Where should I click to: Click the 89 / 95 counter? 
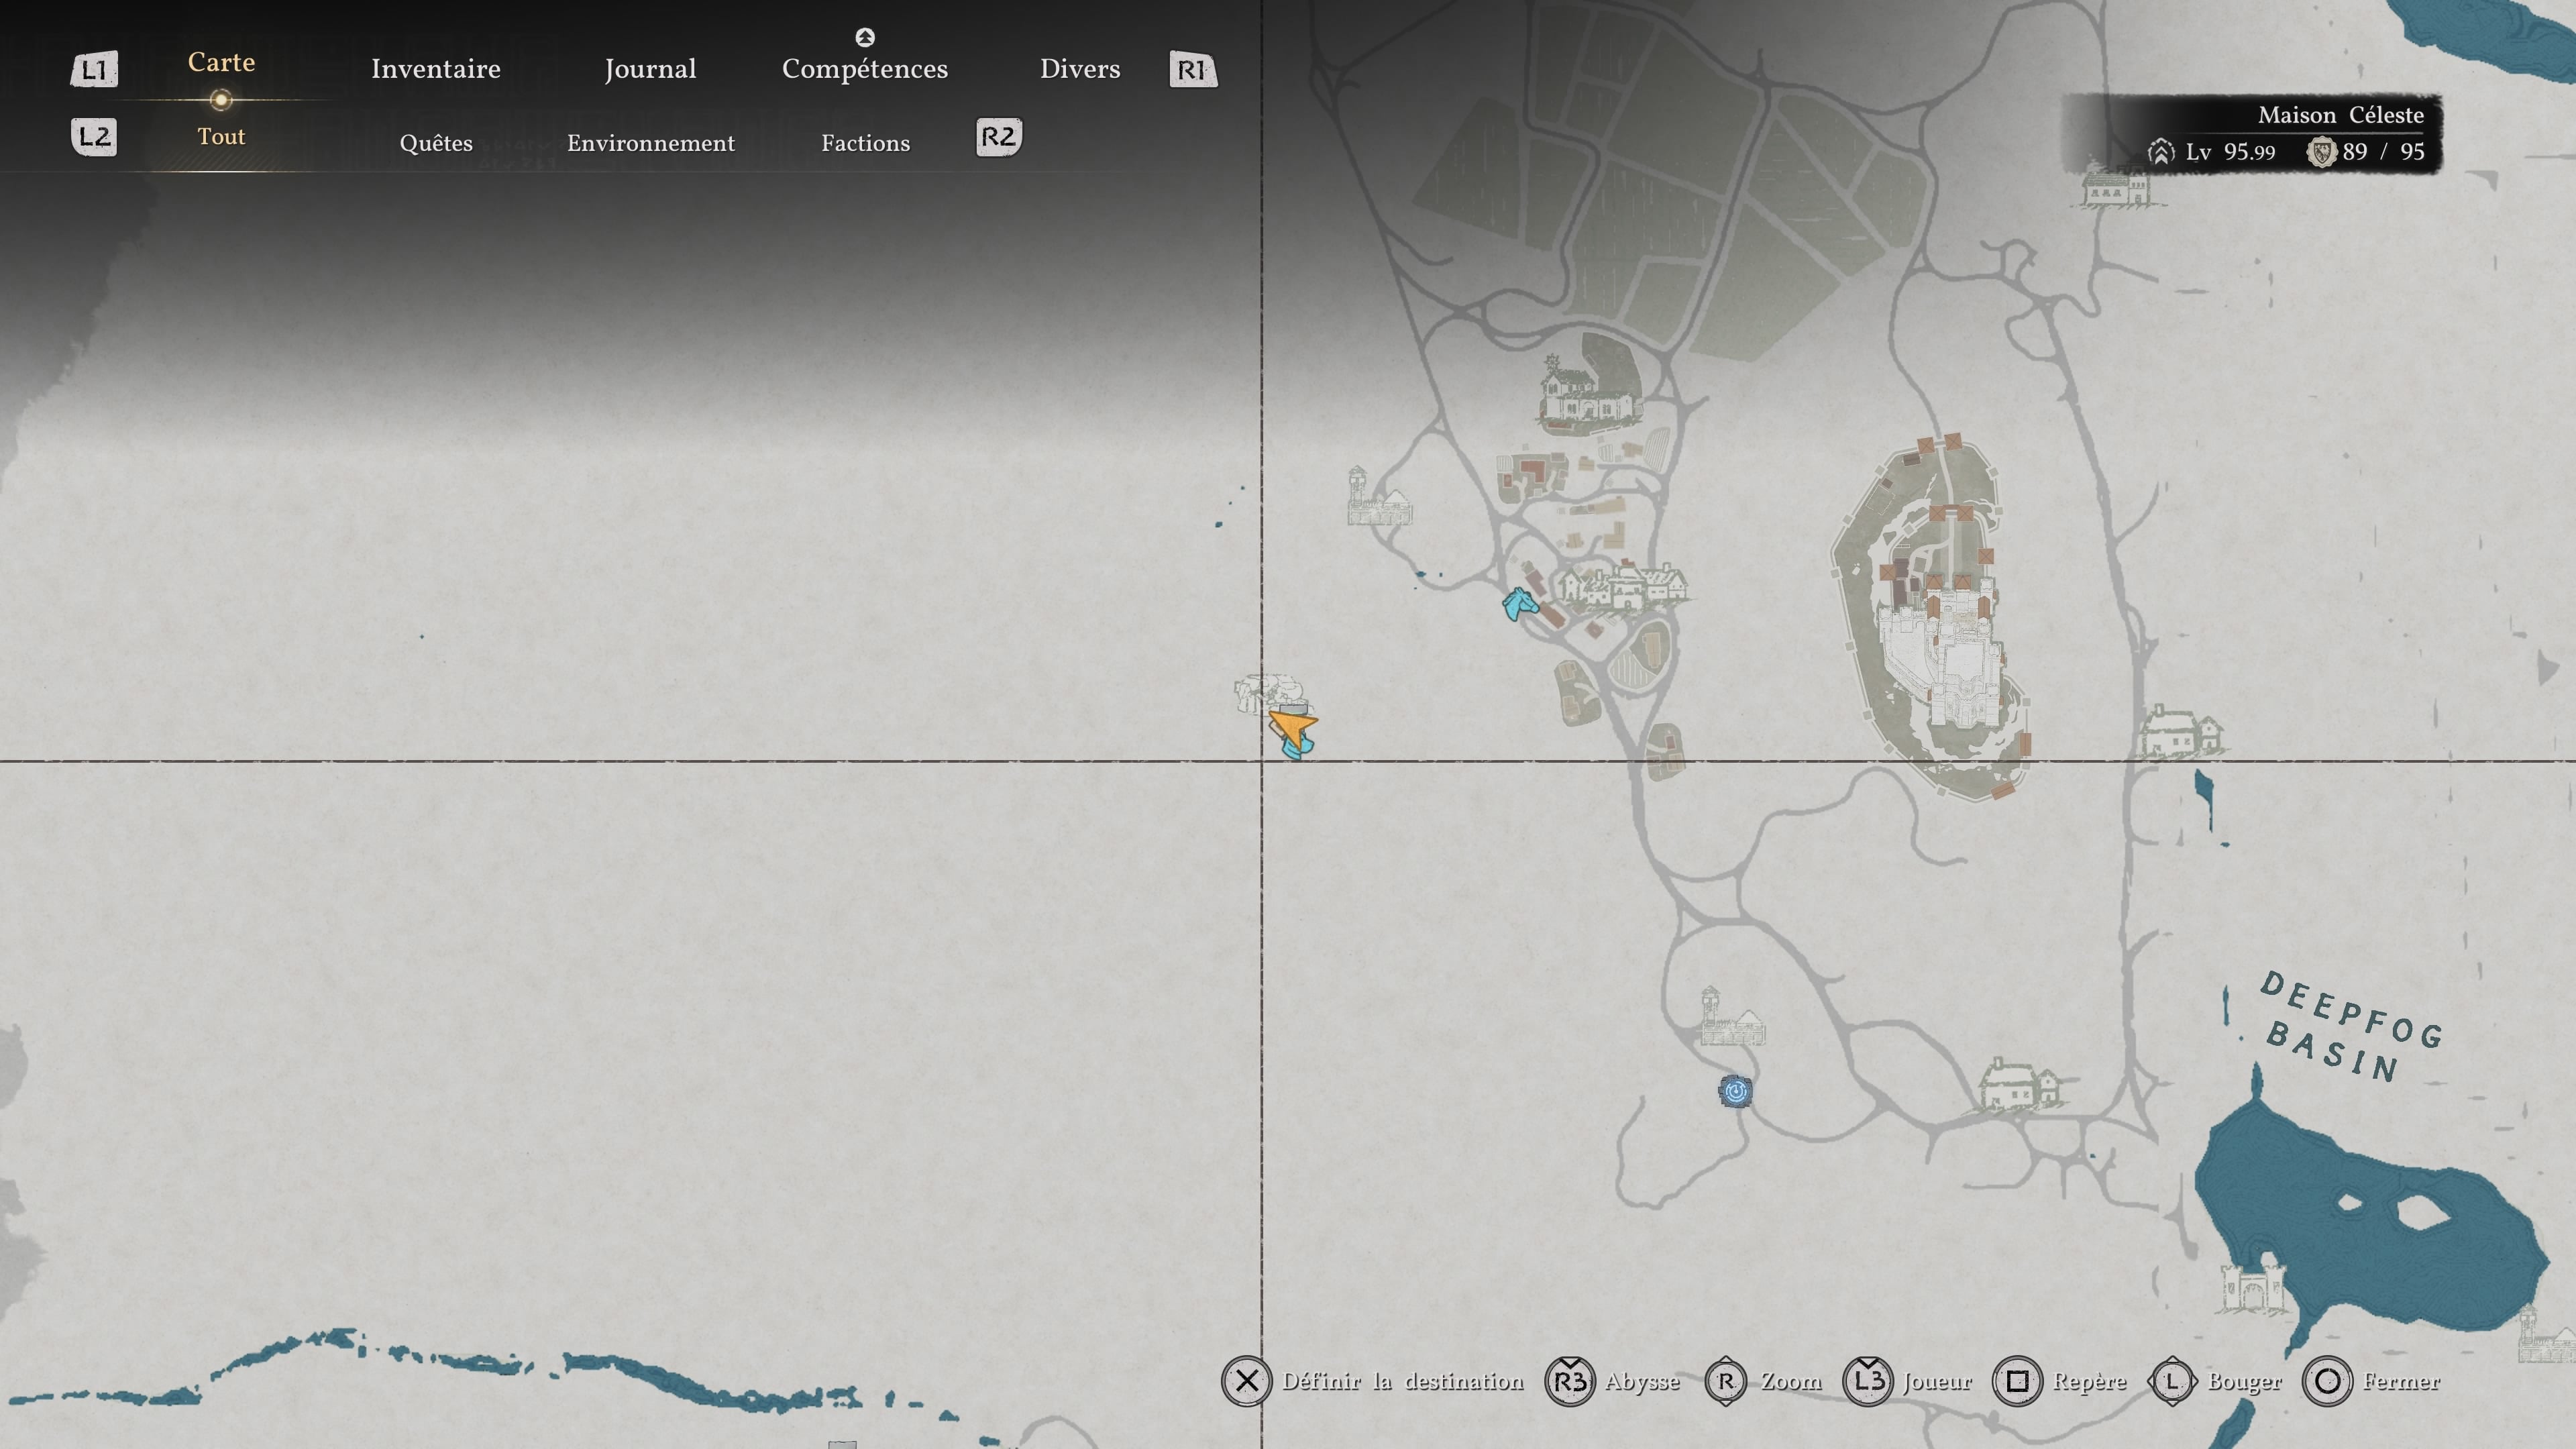click(x=2383, y=151)
